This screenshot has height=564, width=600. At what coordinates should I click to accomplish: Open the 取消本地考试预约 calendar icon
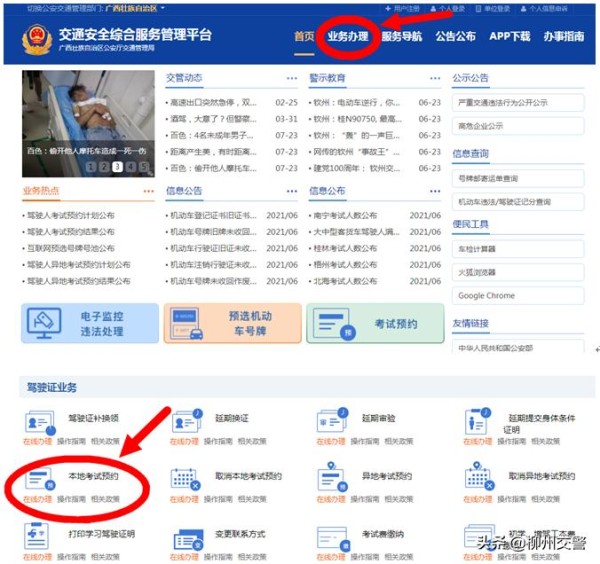click(x=186, y=479)
